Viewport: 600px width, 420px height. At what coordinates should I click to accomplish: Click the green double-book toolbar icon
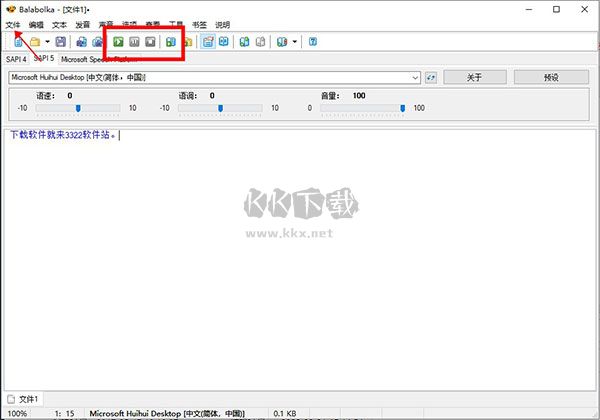(244, 42)
